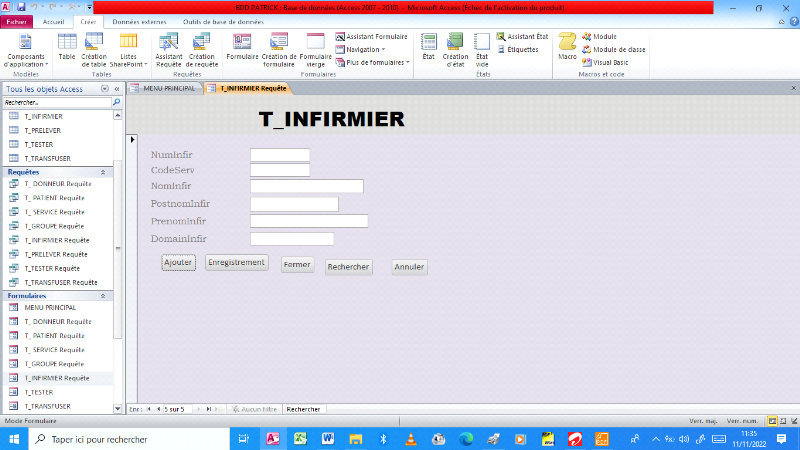Click the record search box at the bottom

click(303, 409)
